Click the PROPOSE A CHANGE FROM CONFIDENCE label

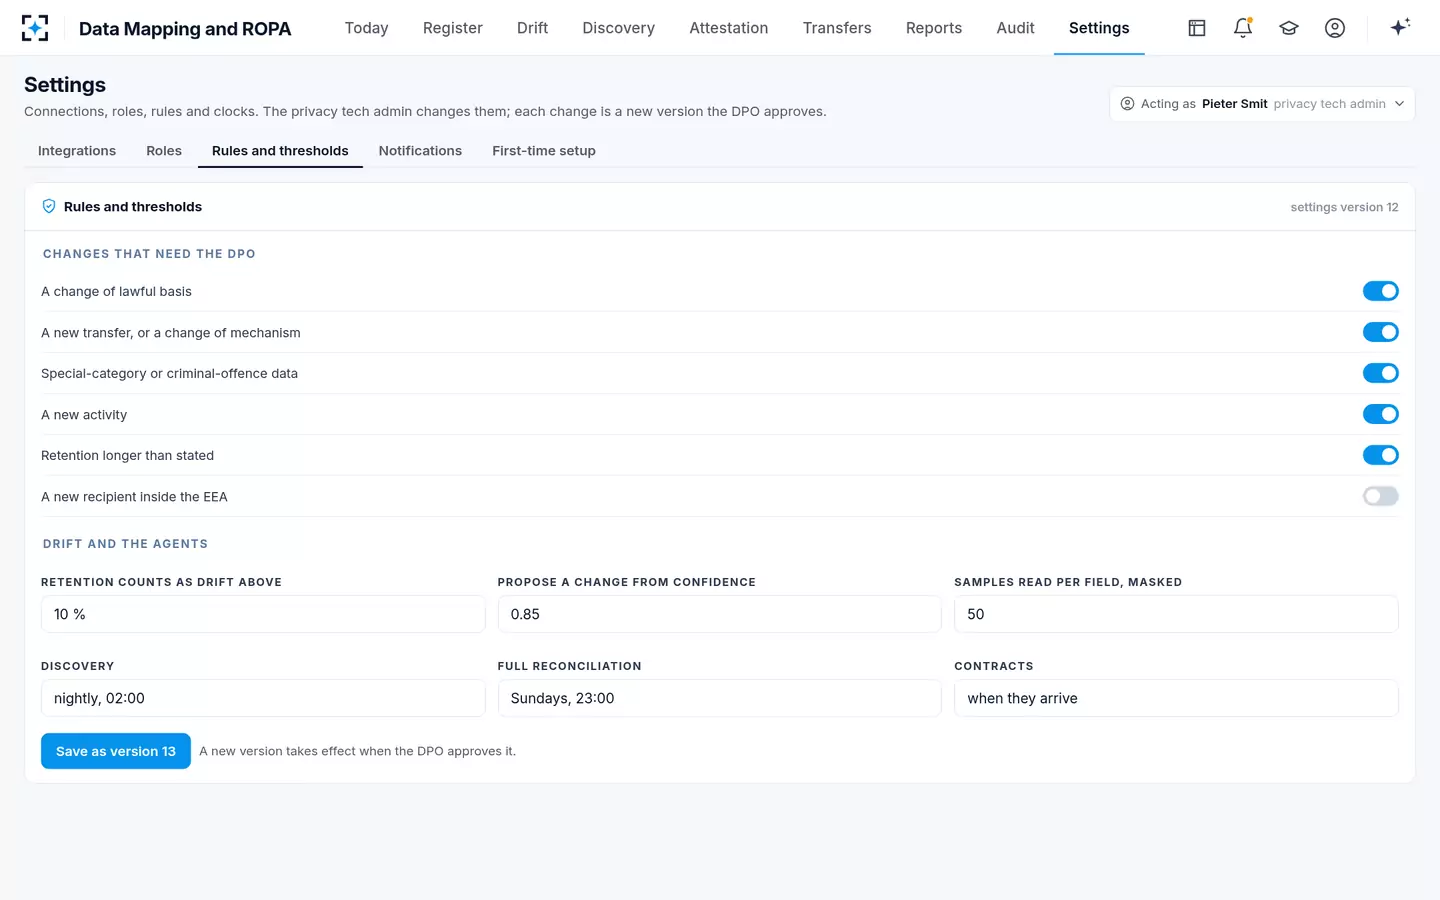[x=627, y=582]
